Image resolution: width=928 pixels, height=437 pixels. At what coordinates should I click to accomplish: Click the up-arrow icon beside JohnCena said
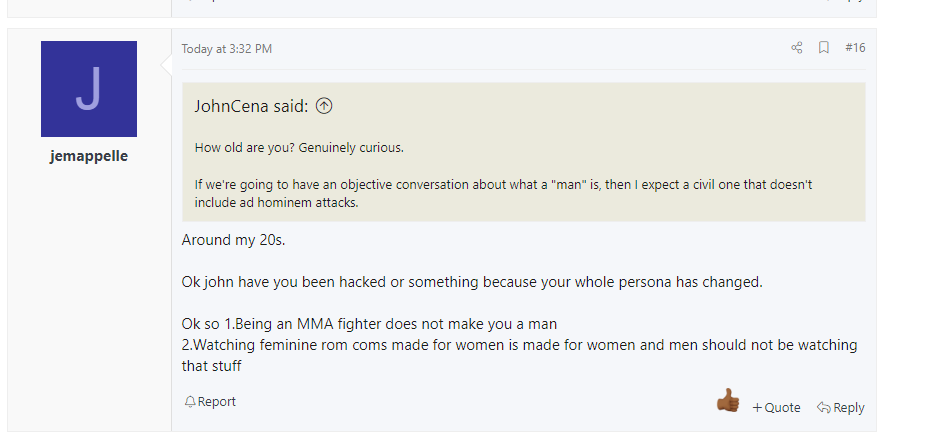[x=324, y=106]
